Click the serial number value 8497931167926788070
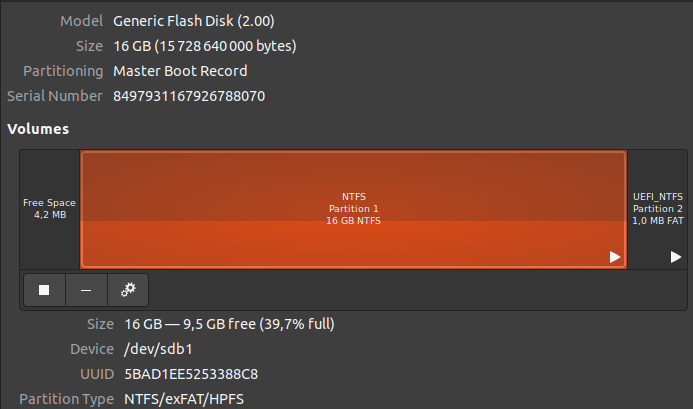Image resolution: width=693 pixels, height=409 pixels. click(x=189, y=96)
